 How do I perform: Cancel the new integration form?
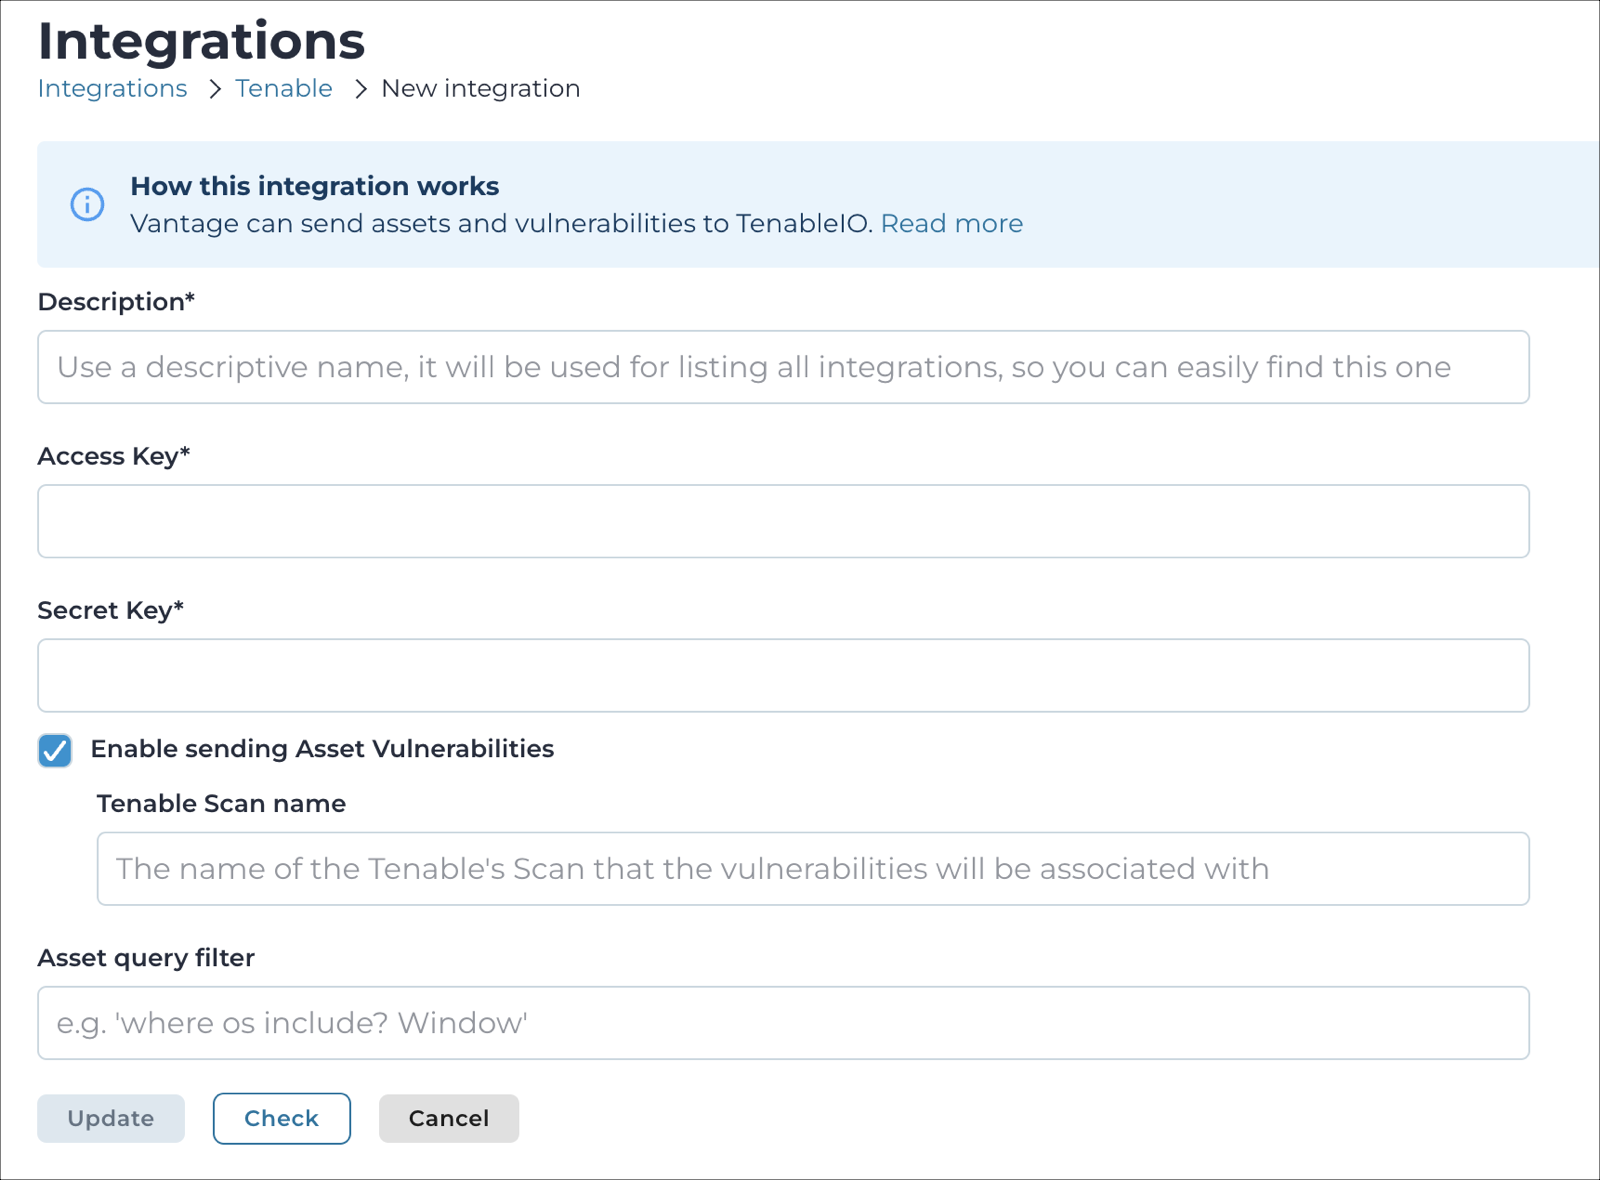(x=449, y=1118)
